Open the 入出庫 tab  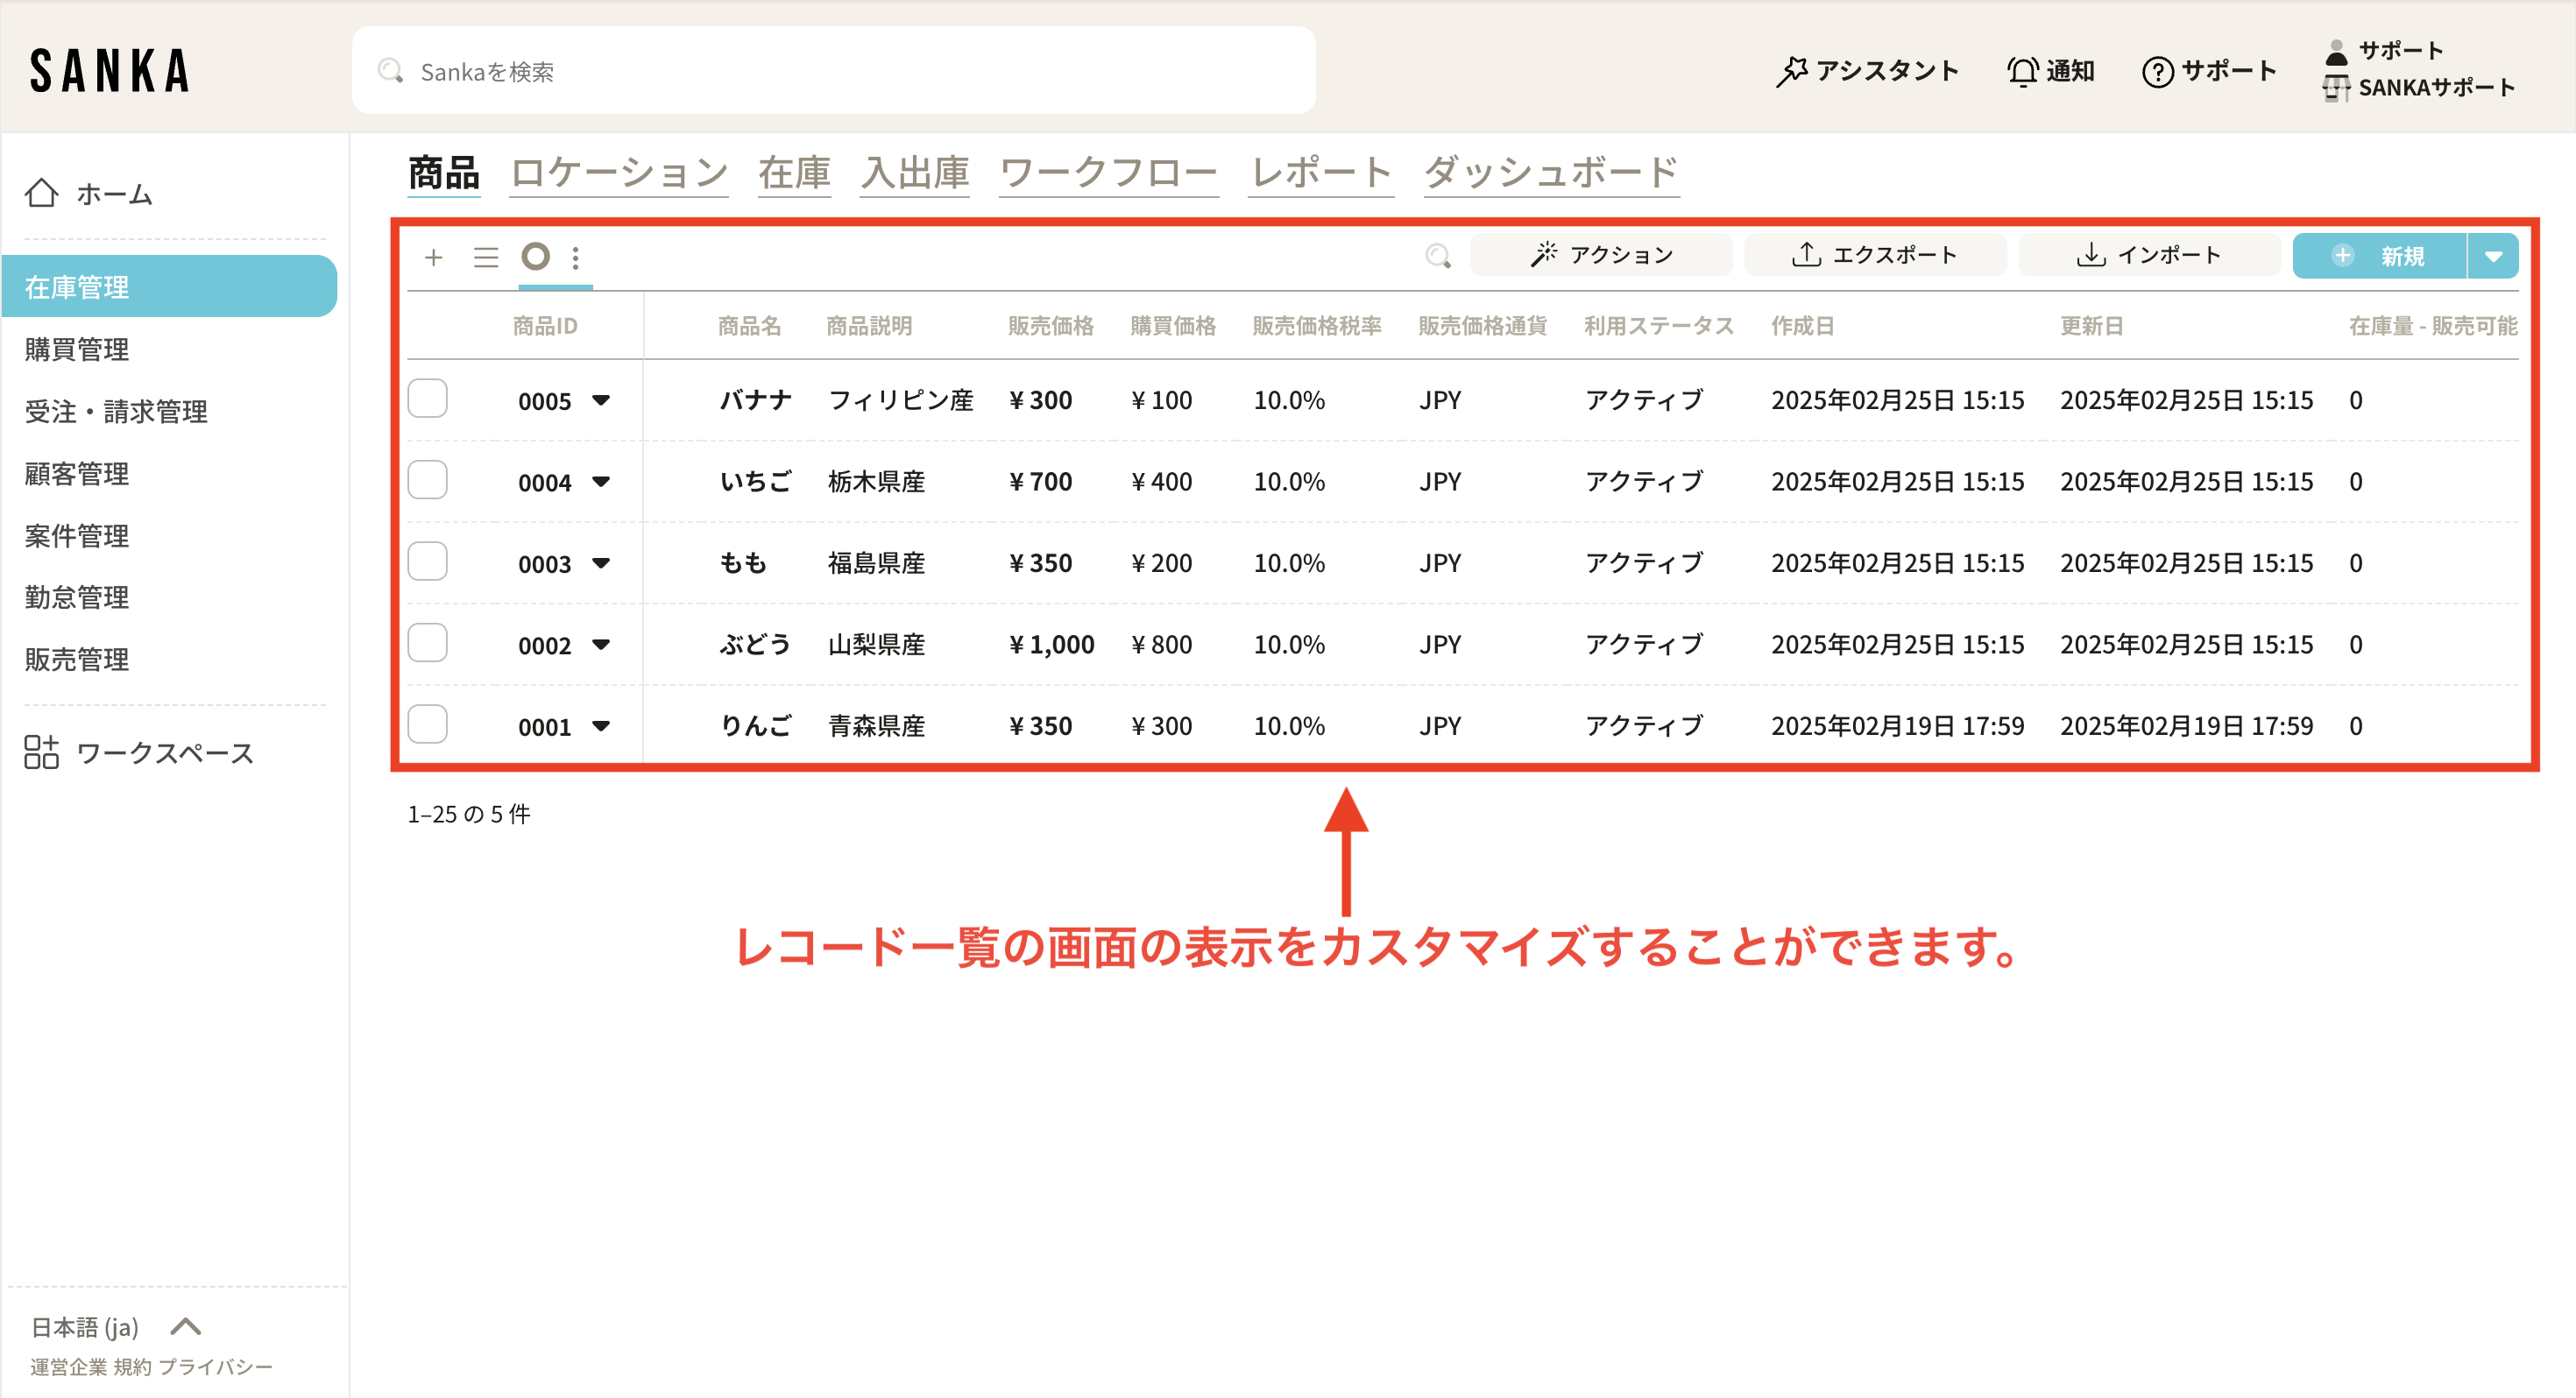click(914, 173)
